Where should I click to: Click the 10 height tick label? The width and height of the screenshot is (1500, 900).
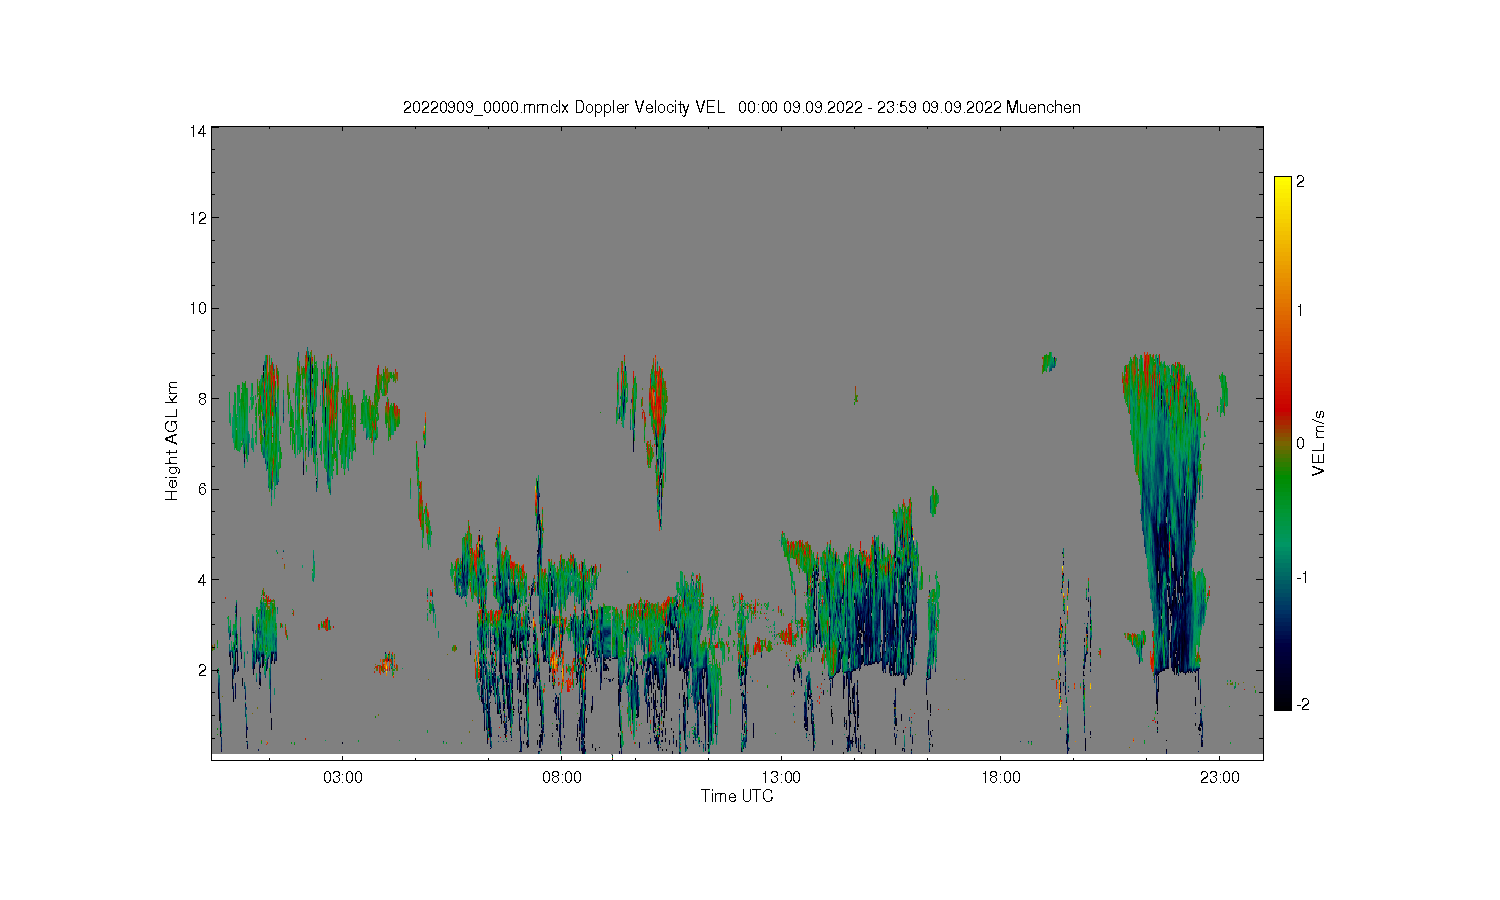(198, 308)
